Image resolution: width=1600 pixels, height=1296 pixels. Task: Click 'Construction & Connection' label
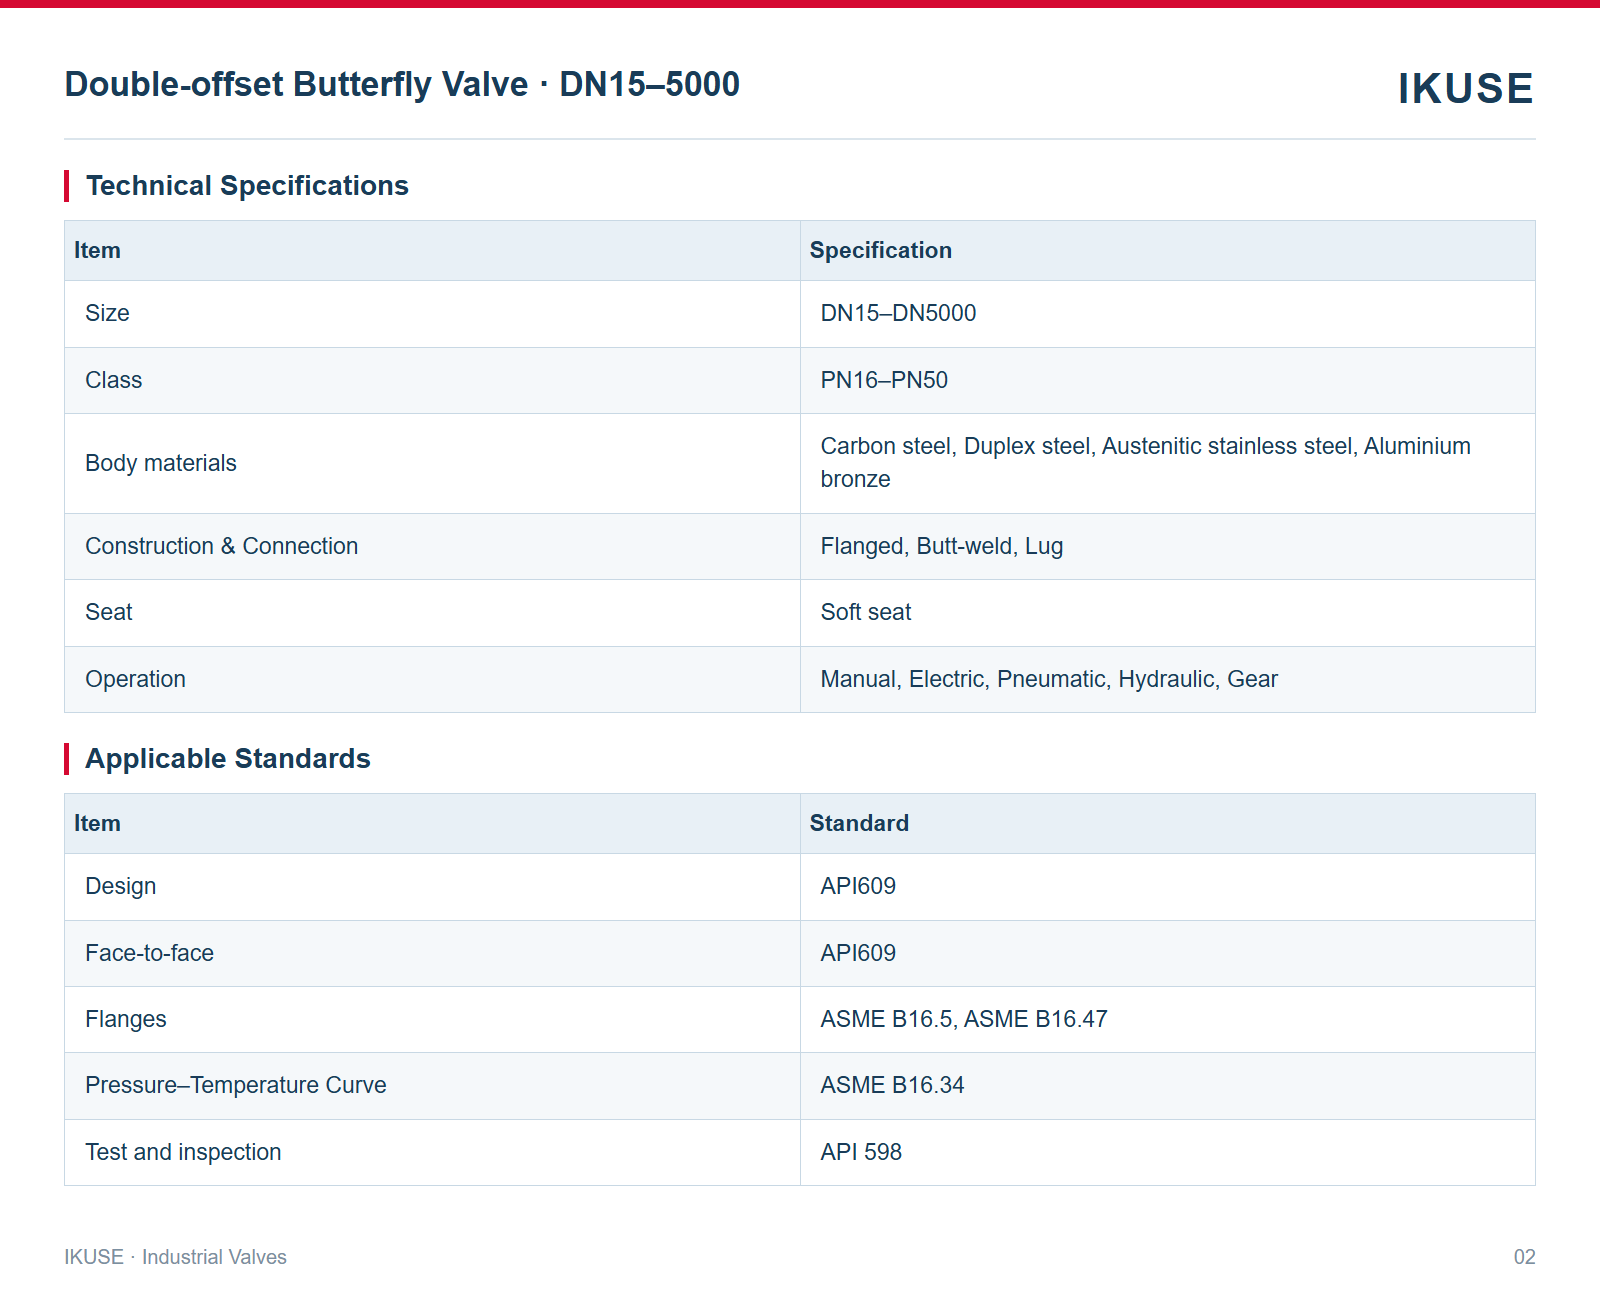[x=221, y=546]
